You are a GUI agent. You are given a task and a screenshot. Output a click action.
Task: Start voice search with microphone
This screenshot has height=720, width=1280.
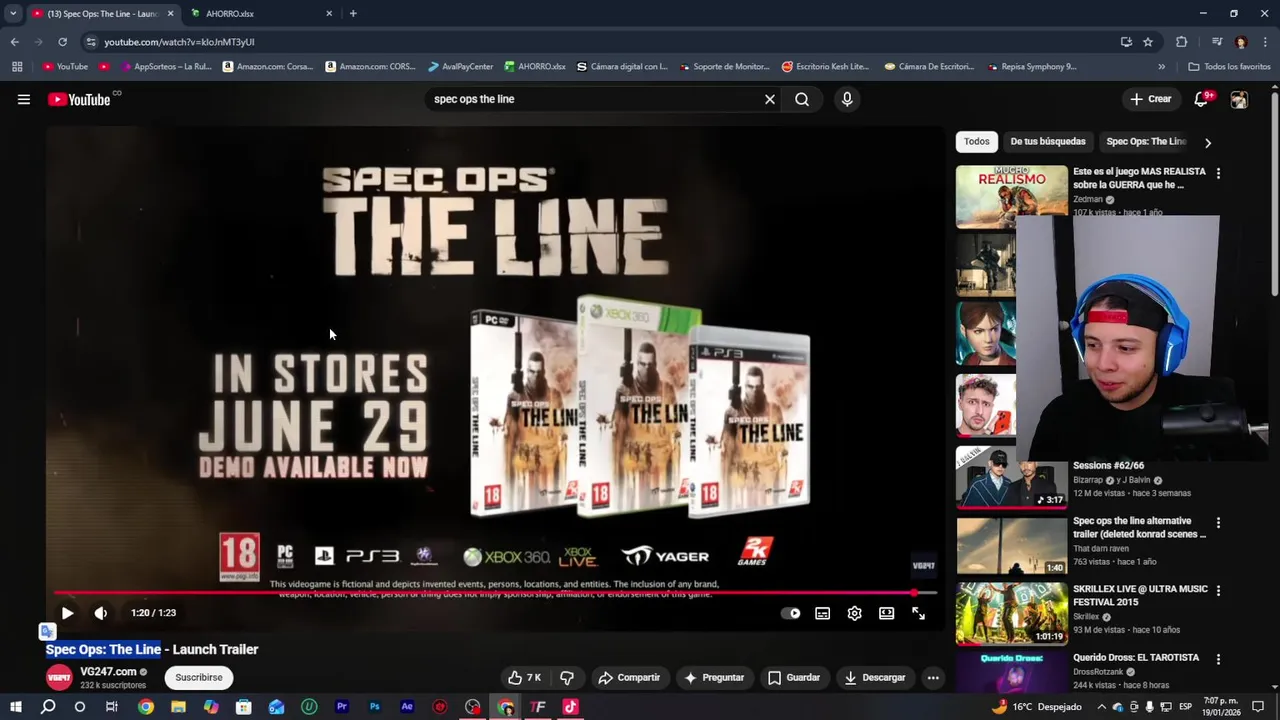[x=847, y=99]
